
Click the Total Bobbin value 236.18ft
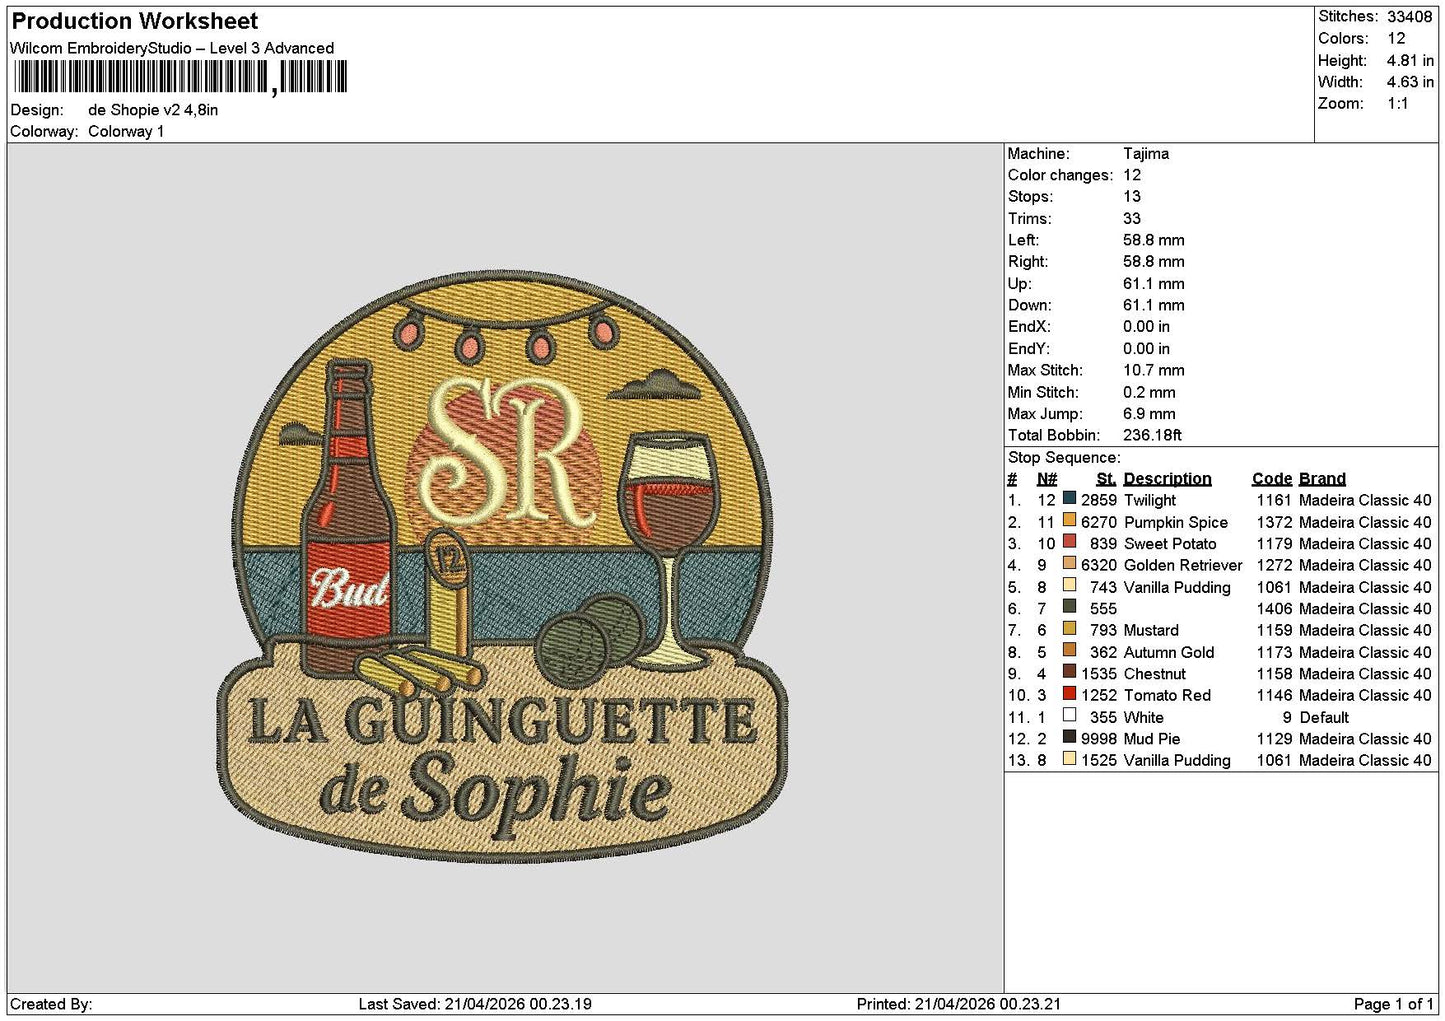coord(1153,435)
